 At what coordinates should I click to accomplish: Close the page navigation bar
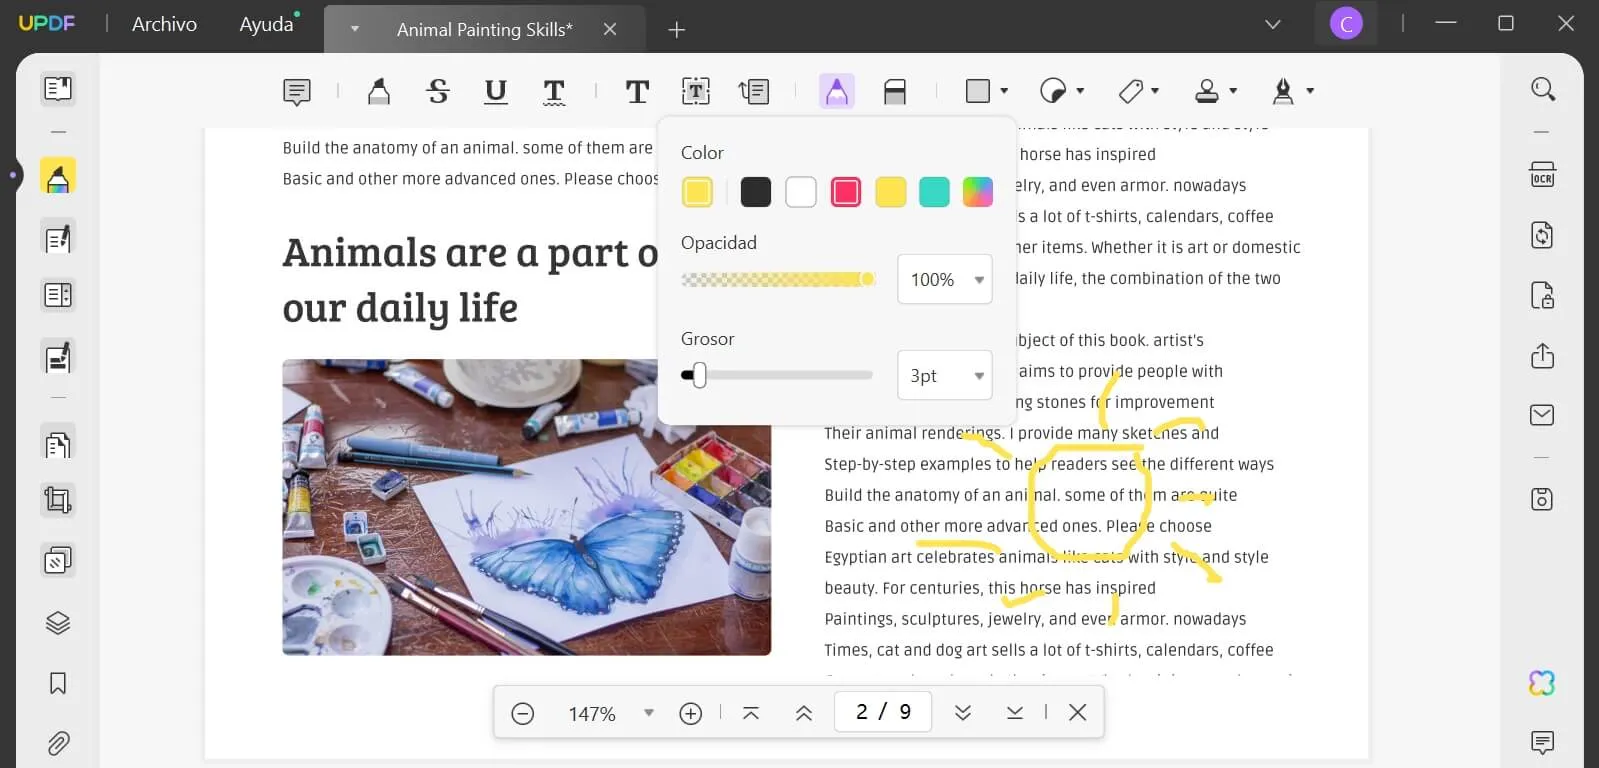click(x=1077, y=713)
